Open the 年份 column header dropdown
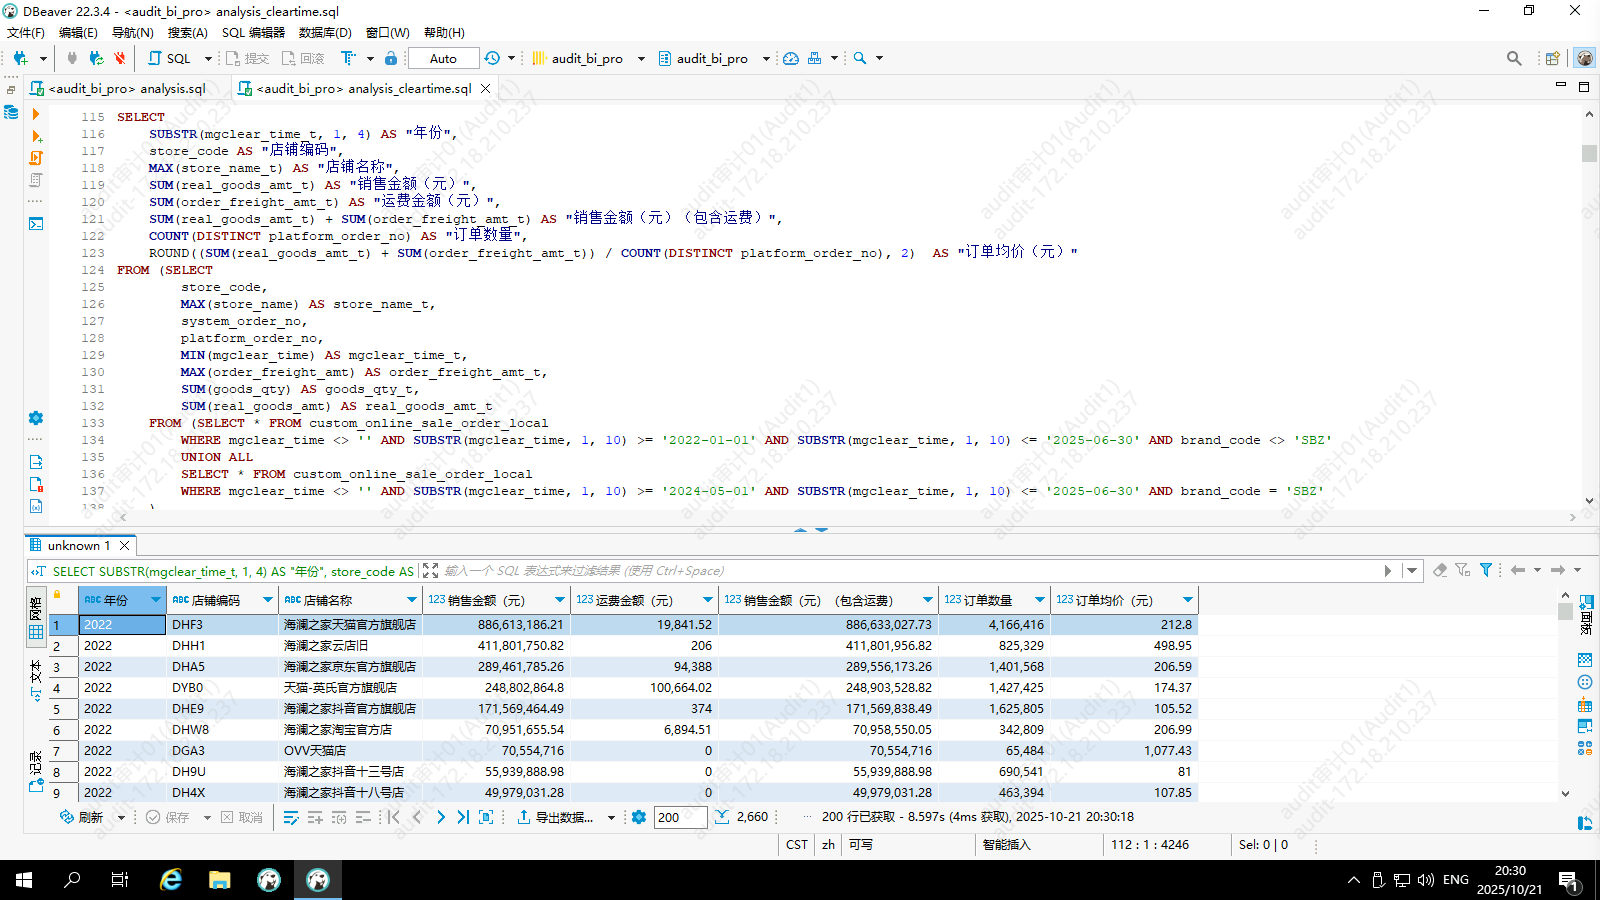This screenshot has height=900, width=1600. [156, 600]
